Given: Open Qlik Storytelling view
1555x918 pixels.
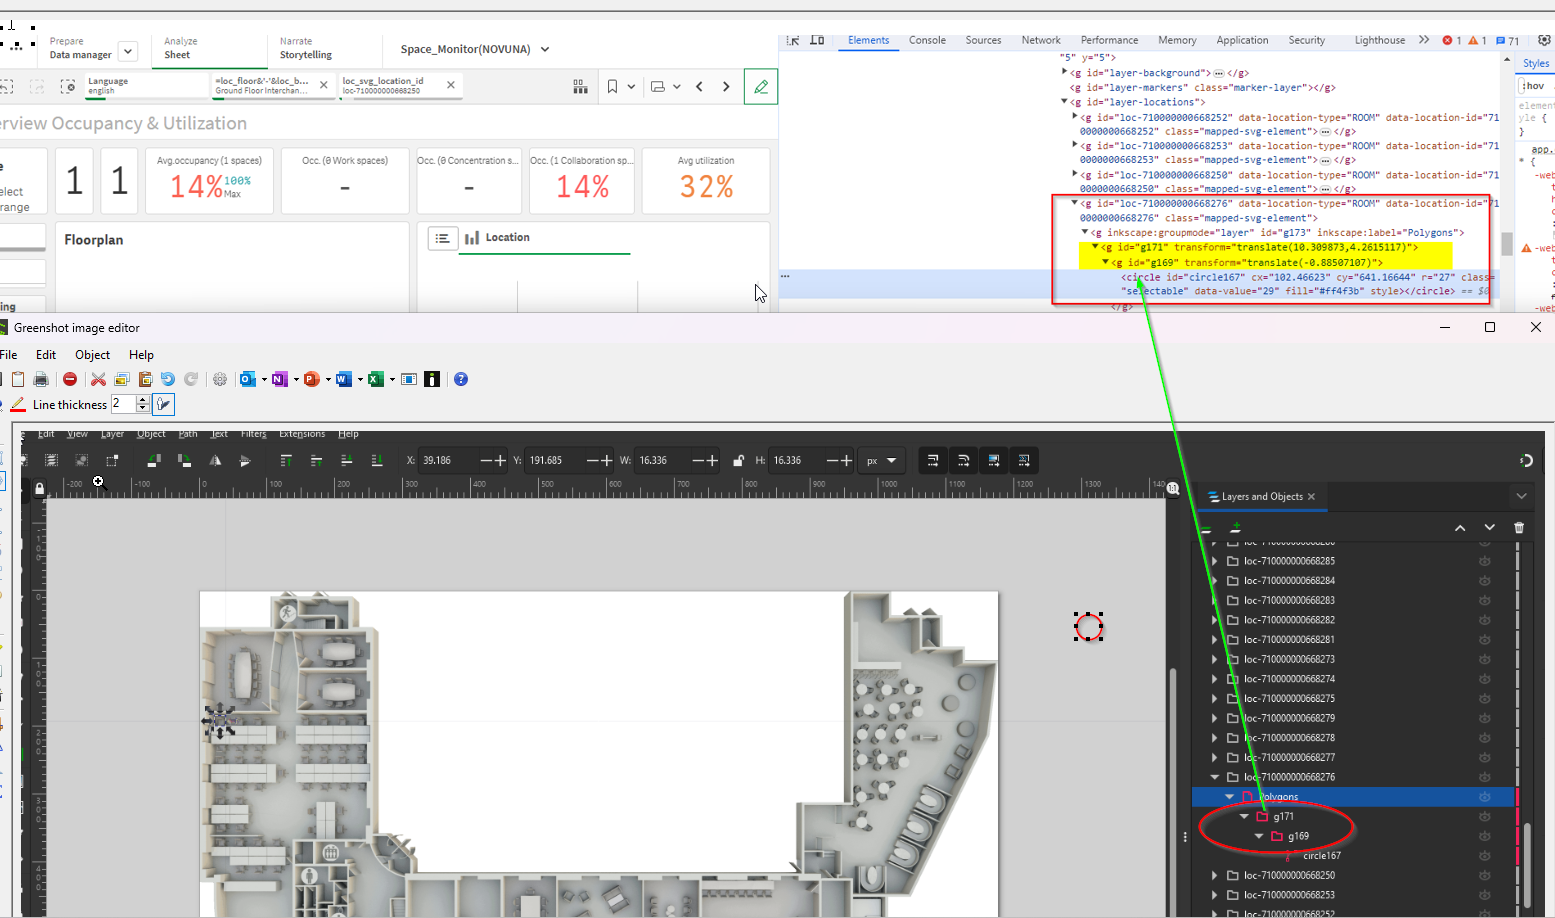Looking at the screenshot, I should click(306, 49).
